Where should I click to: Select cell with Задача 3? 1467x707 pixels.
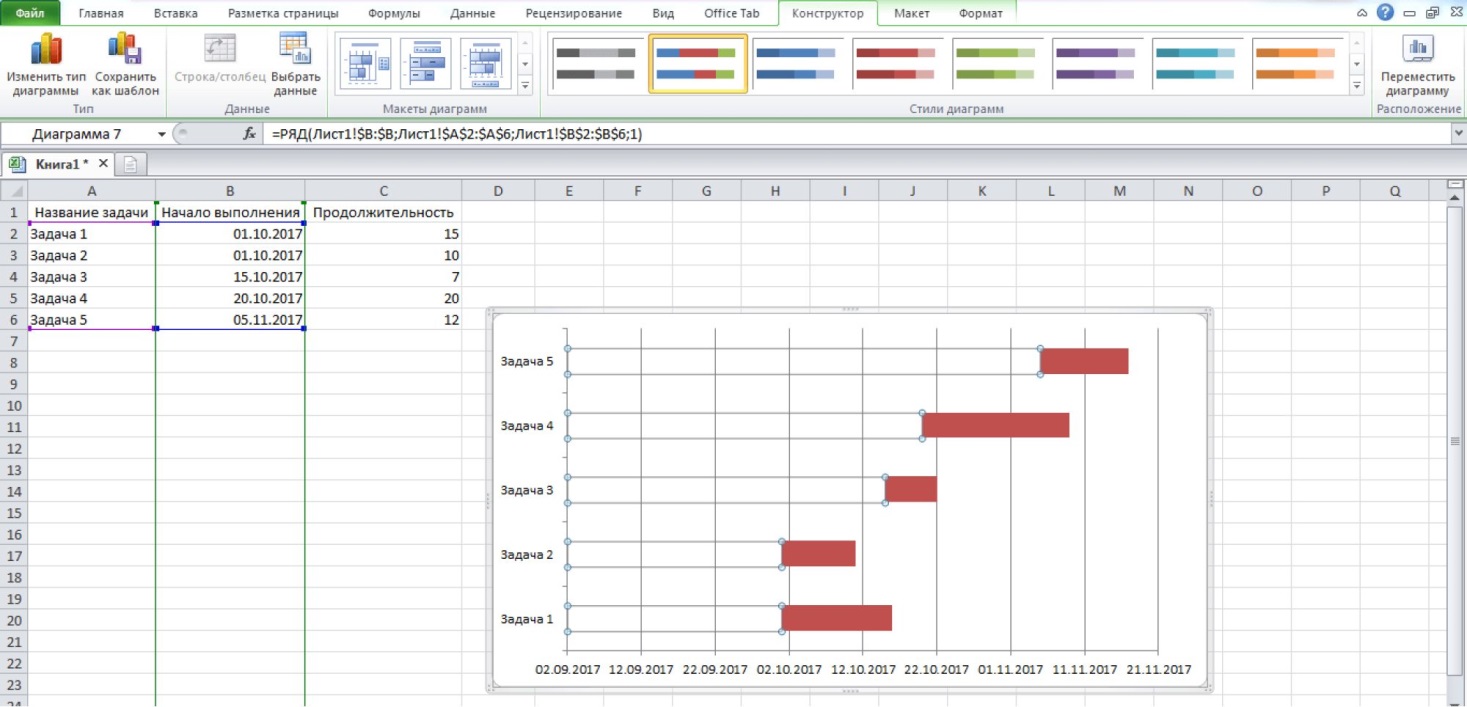coord(92,277)
